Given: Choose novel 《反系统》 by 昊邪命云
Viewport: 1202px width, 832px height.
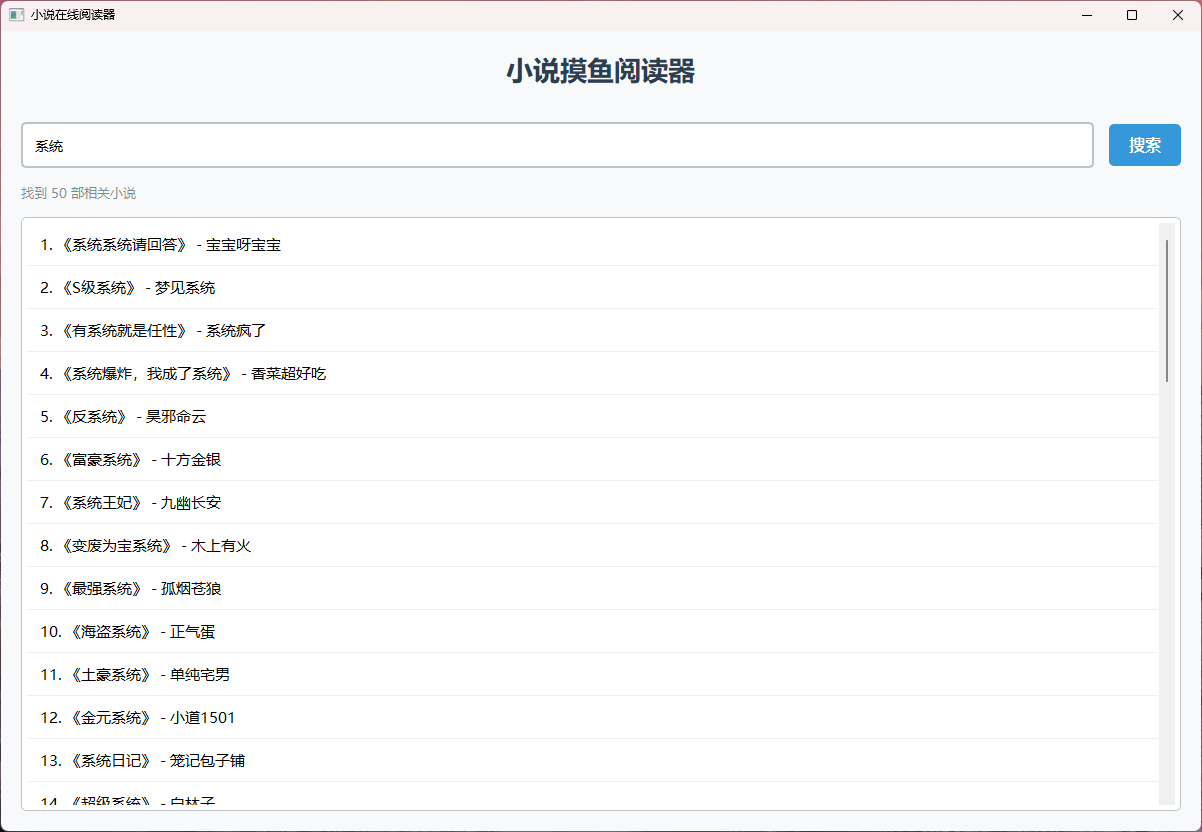Looking at the screenshot, I should pyautogui.click(x=123, y=417).
